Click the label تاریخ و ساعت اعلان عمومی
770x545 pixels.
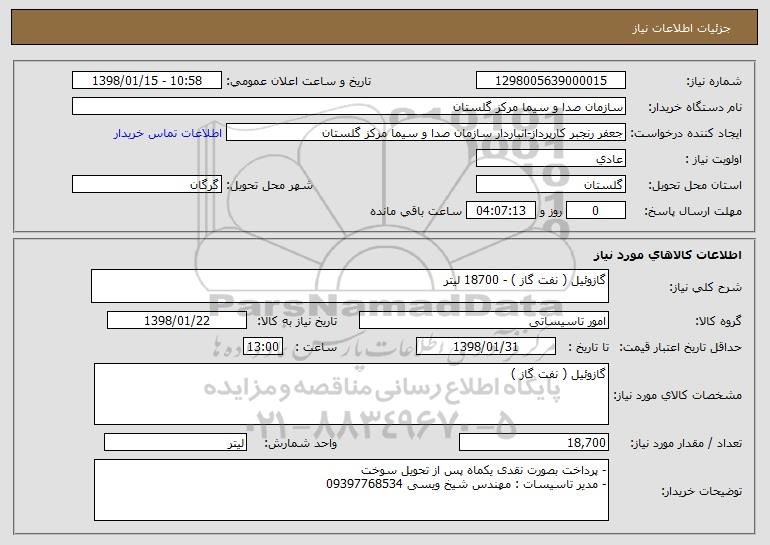(x=299, y=82)
